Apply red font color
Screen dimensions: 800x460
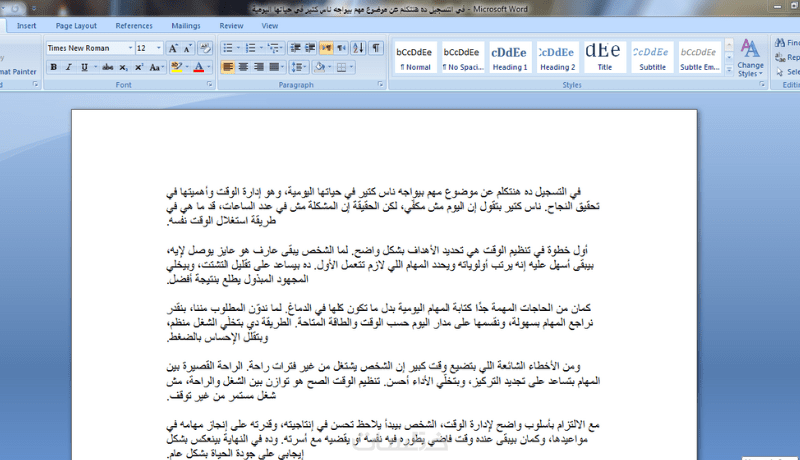point(199,67)
